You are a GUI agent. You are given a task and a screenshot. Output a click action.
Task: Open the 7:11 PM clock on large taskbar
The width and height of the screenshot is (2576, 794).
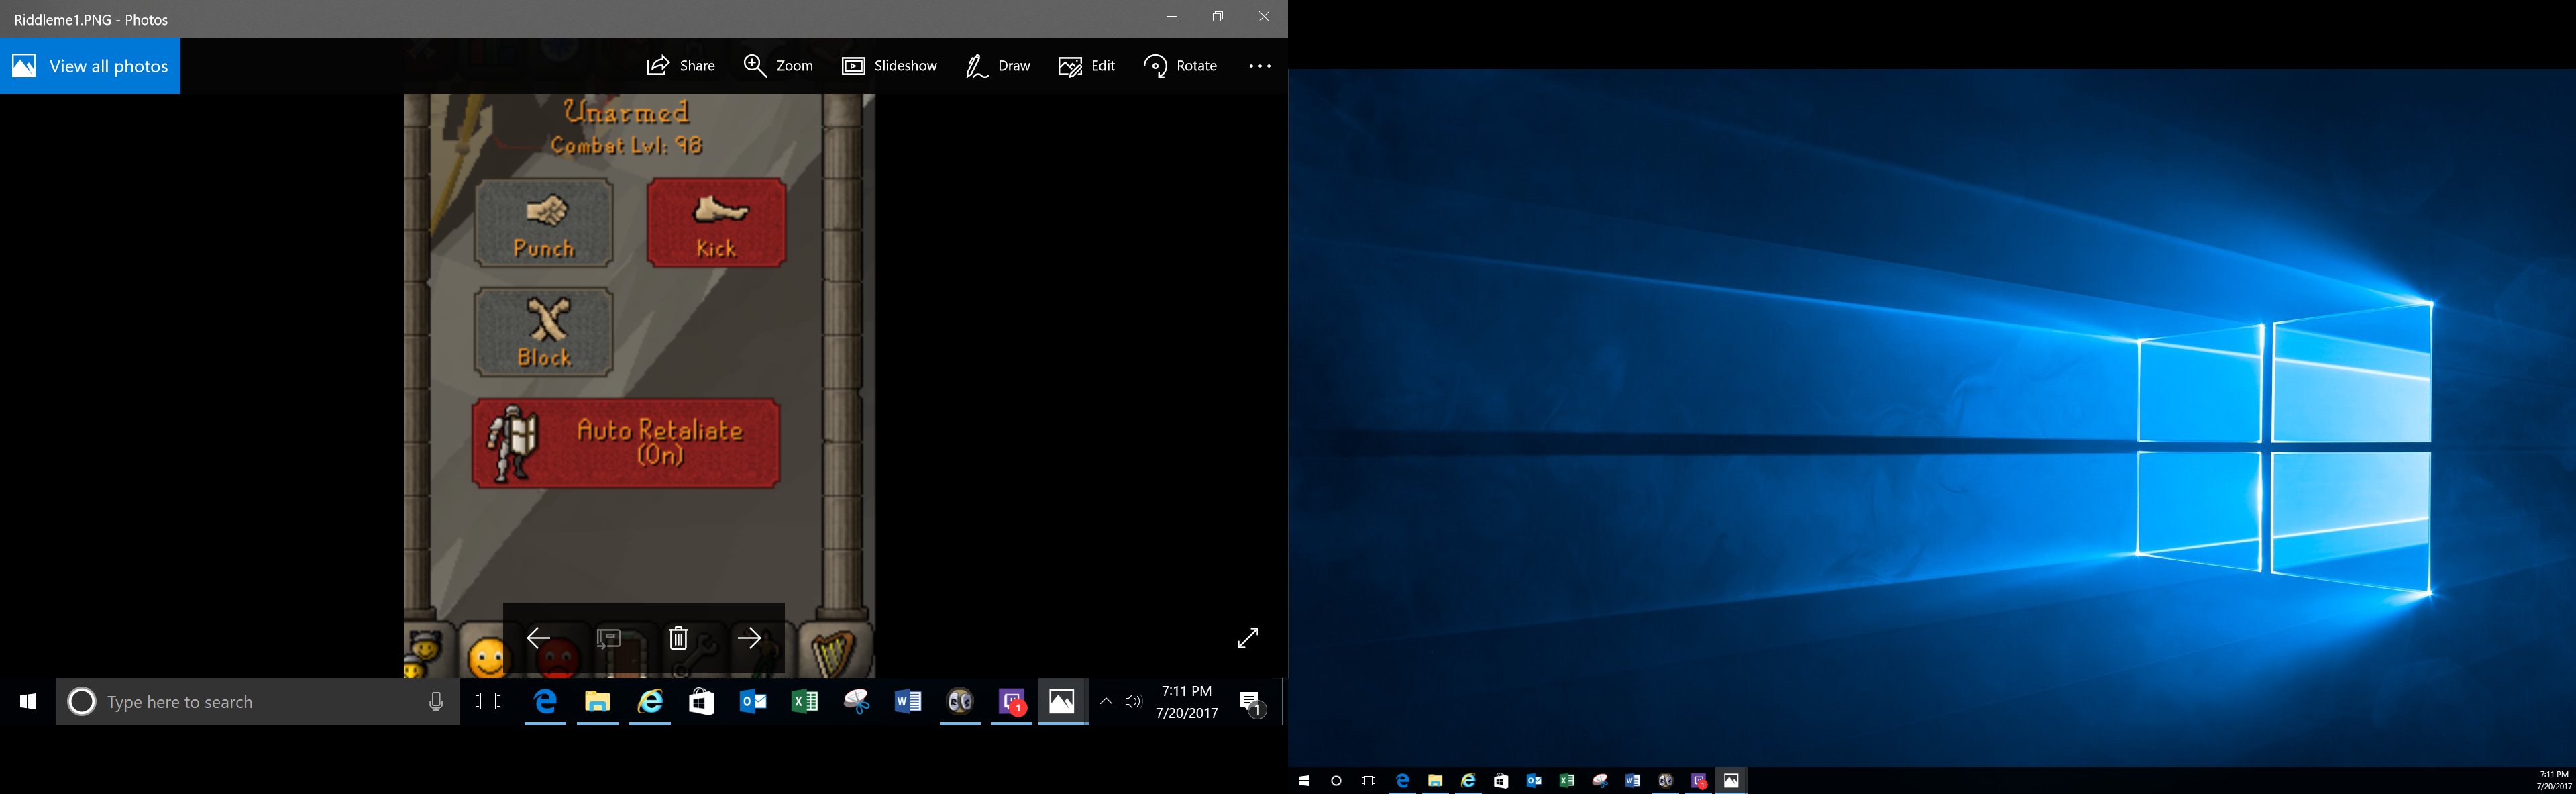point(1186,702)
